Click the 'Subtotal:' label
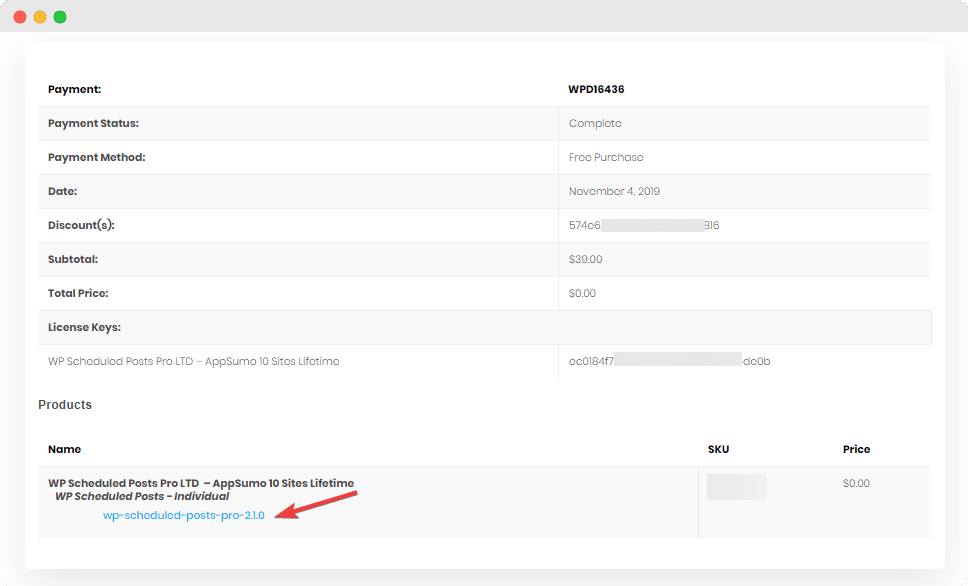Image resolution: width=968 pixels, height=586 pixels. click(x=73, y=259)
